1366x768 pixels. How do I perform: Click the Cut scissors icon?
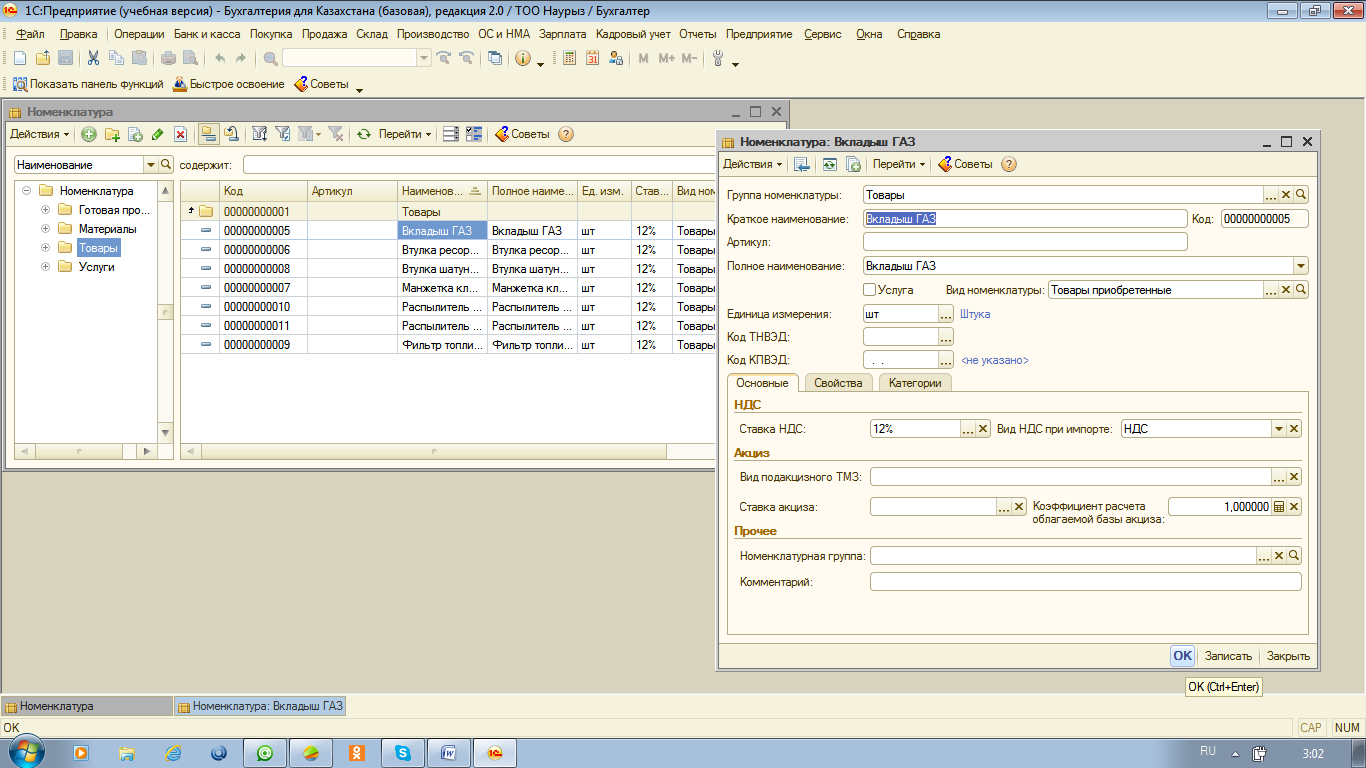(93, 58)
